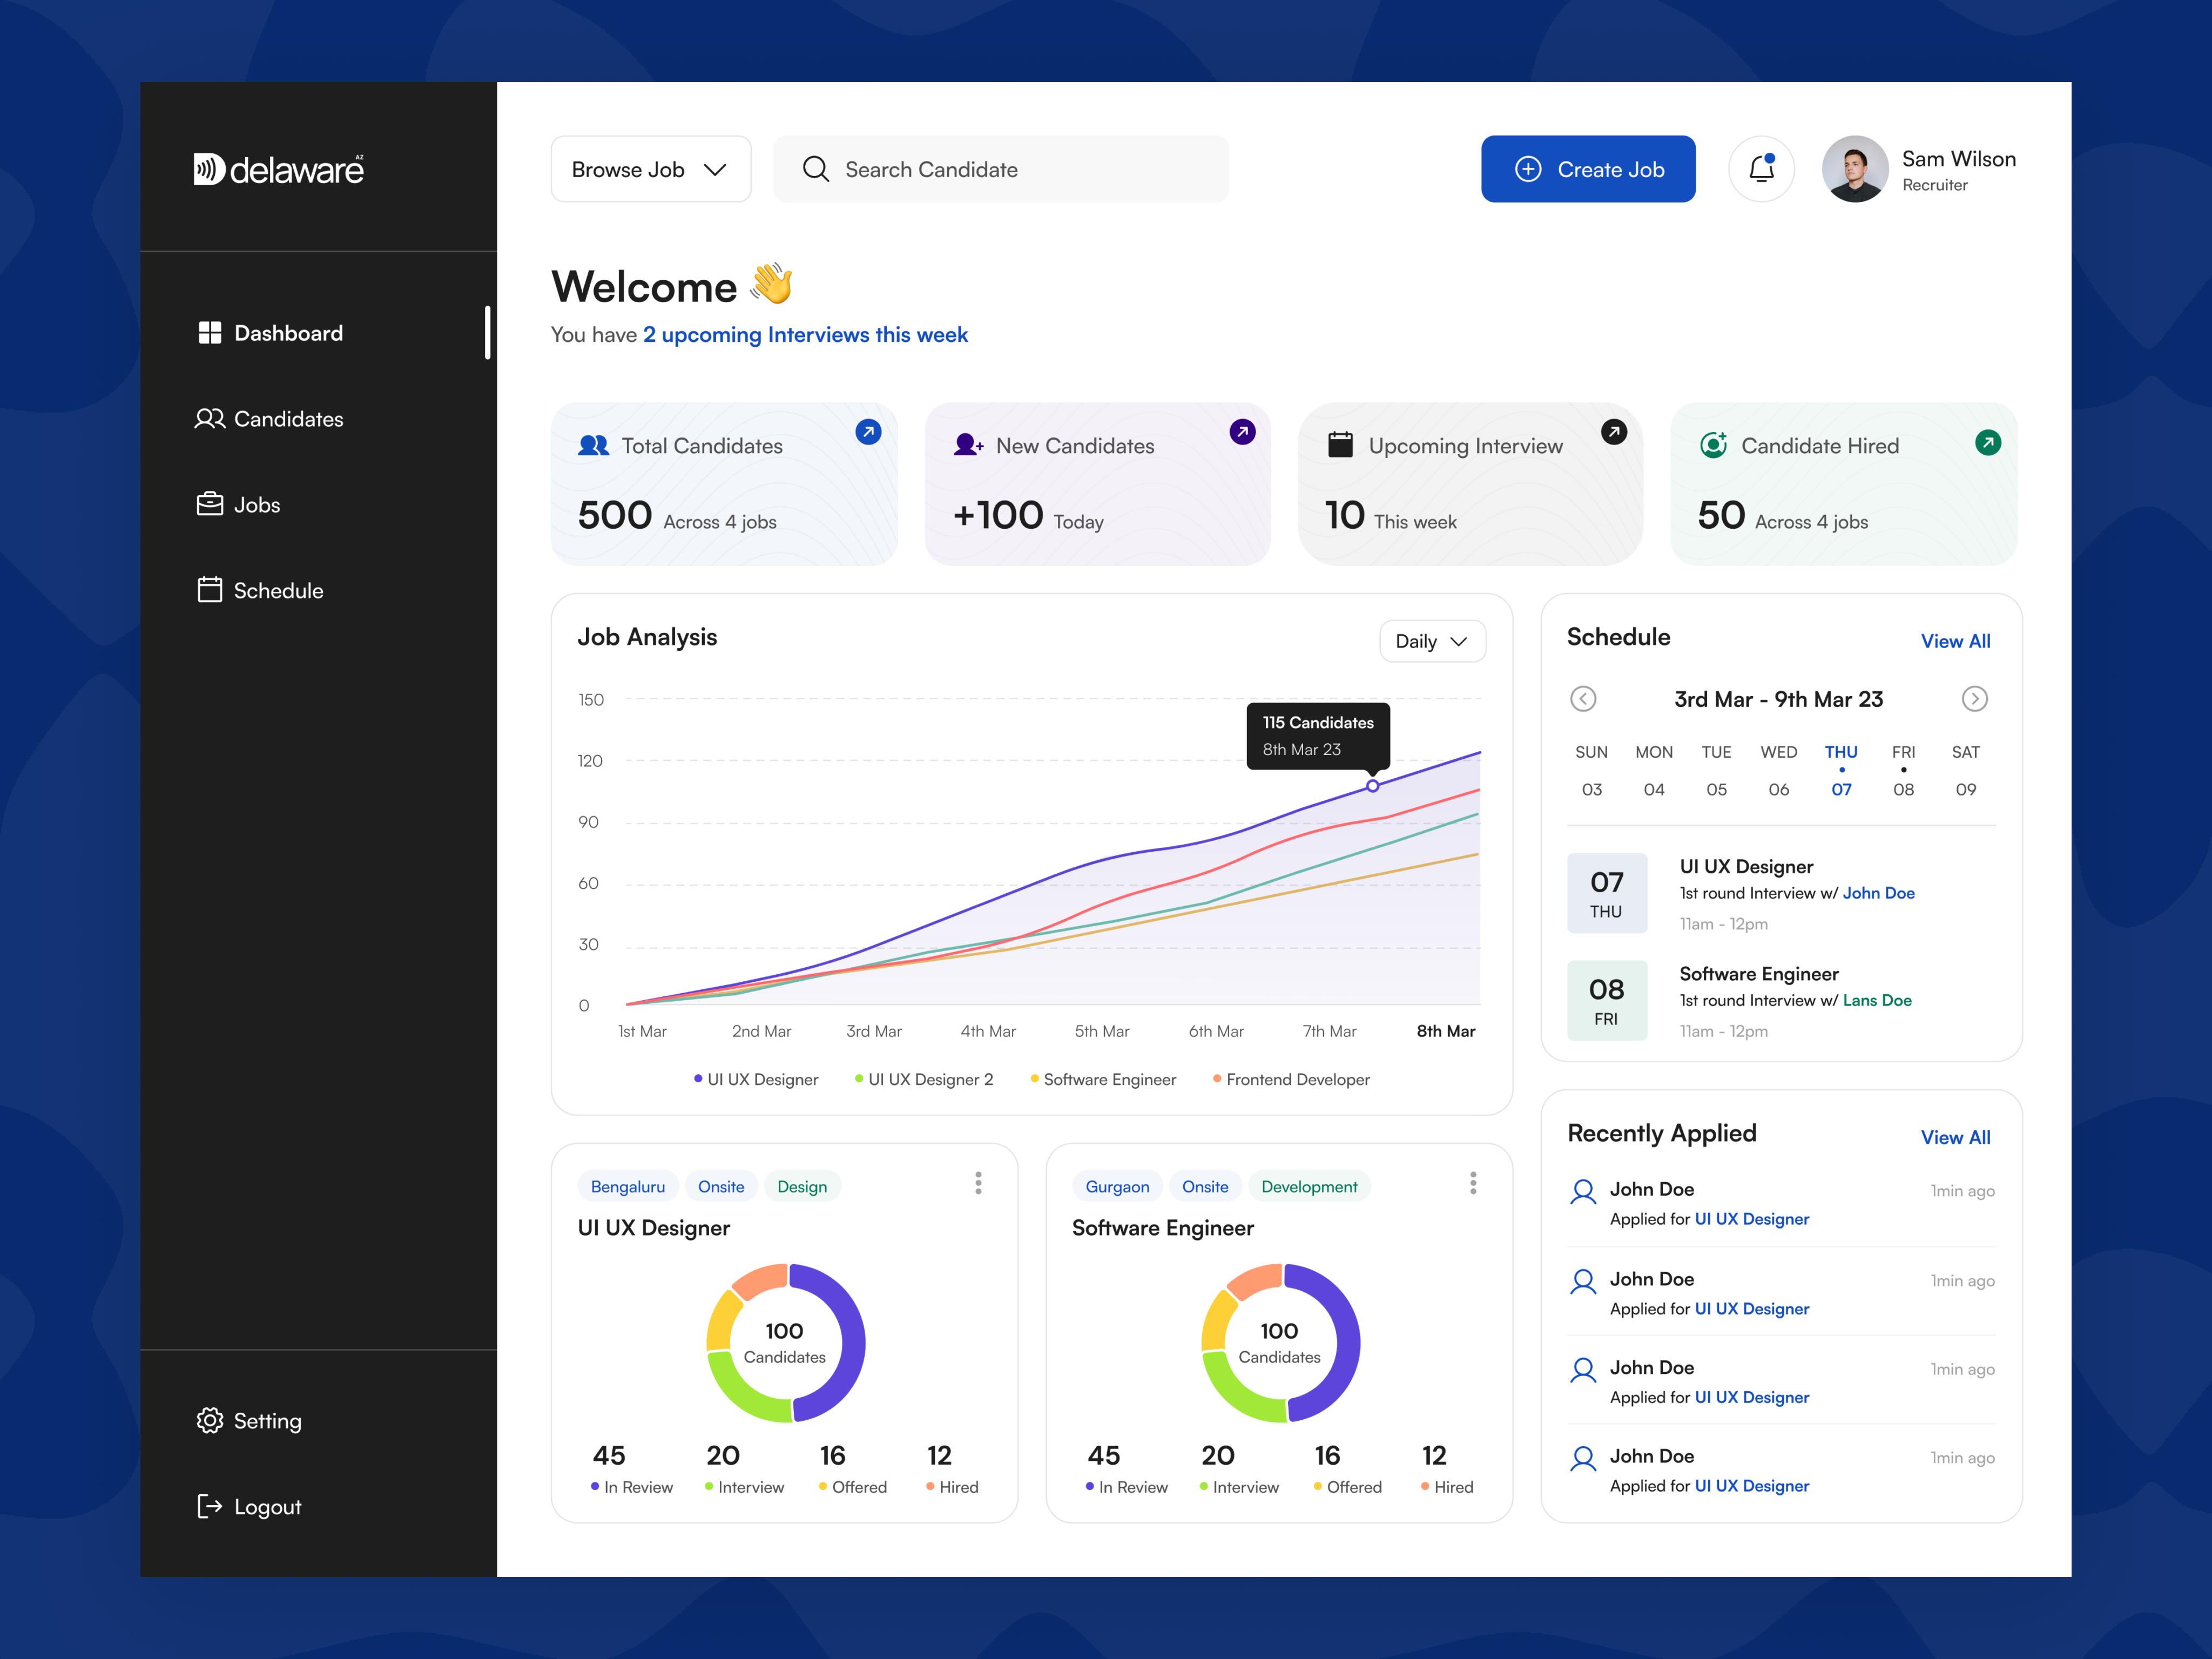This screenshot has height=1659, width=2212.
Task: Open Software Engineer card options menu
Action: click(1472, 1183)
